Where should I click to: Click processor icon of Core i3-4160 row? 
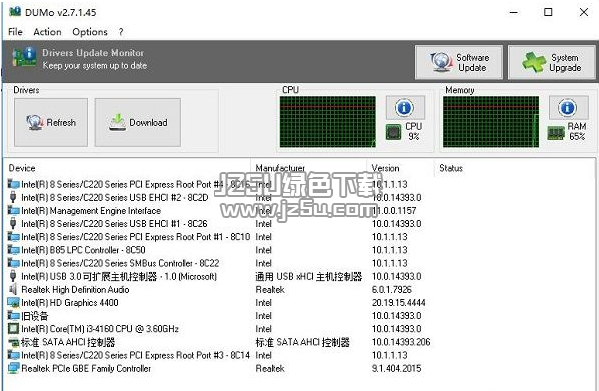coord(13,329)
